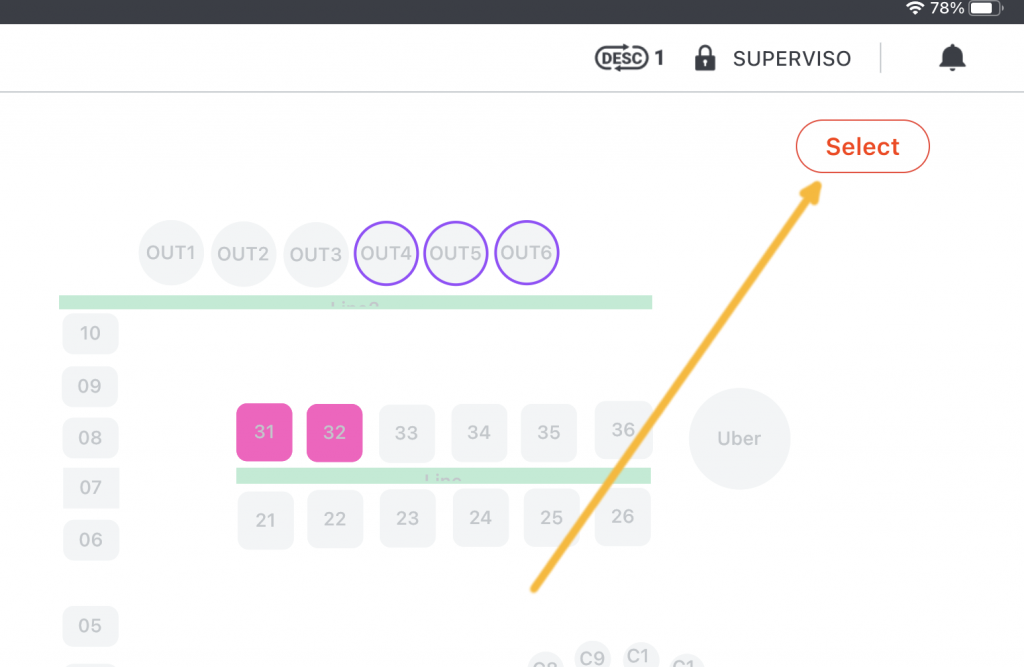Viewport: 1024px width, 667px height.
Task: Pick the OUT3 table circle
Action: coord(315,254)
